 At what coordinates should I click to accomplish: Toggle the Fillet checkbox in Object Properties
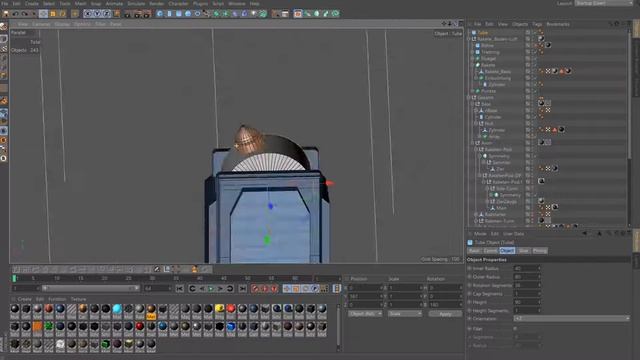(515, 329)
